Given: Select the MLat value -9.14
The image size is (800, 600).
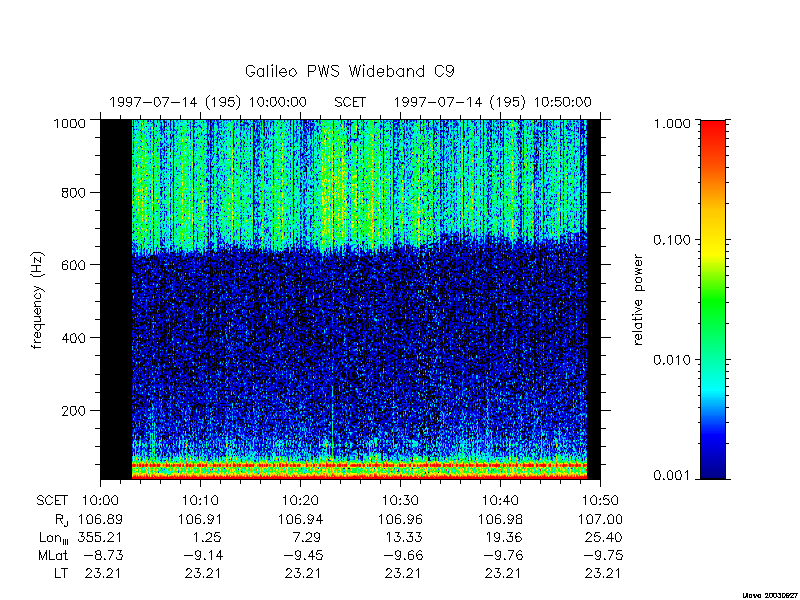Looking at the screenshot, I should click(x=204, y=555).
